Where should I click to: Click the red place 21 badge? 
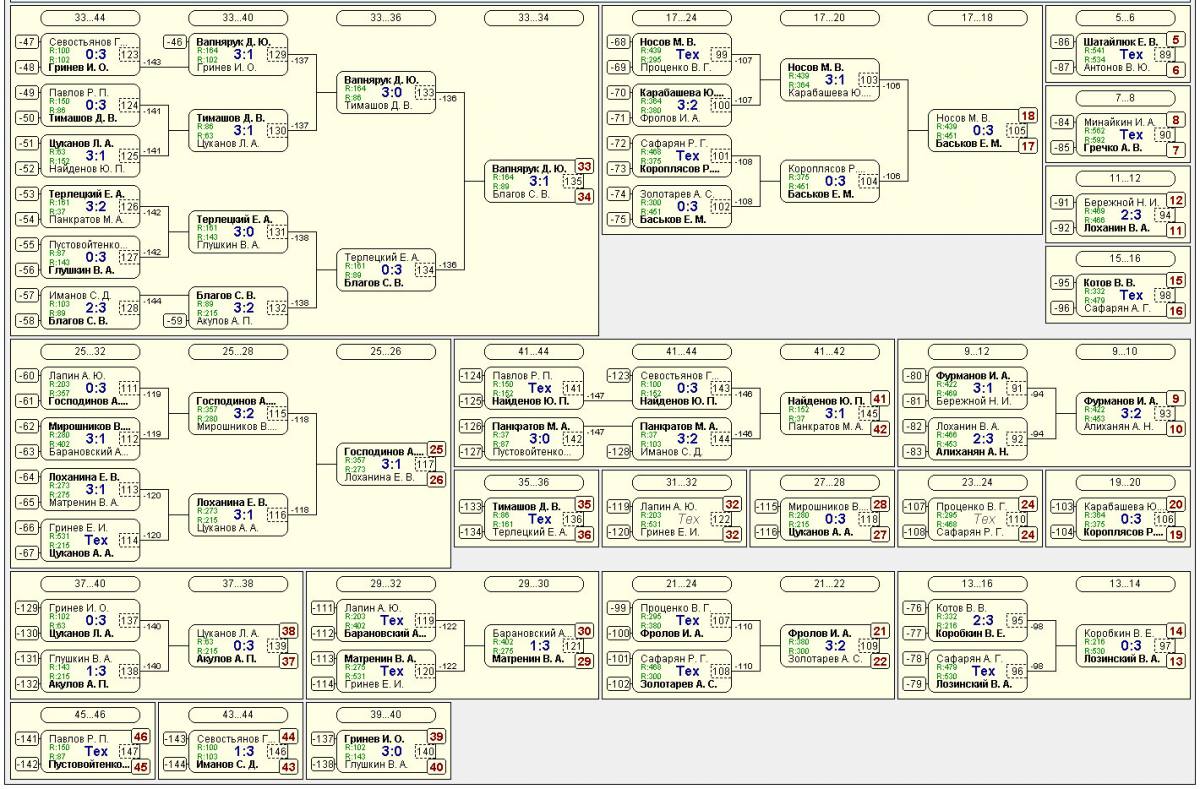pos(880,631)
